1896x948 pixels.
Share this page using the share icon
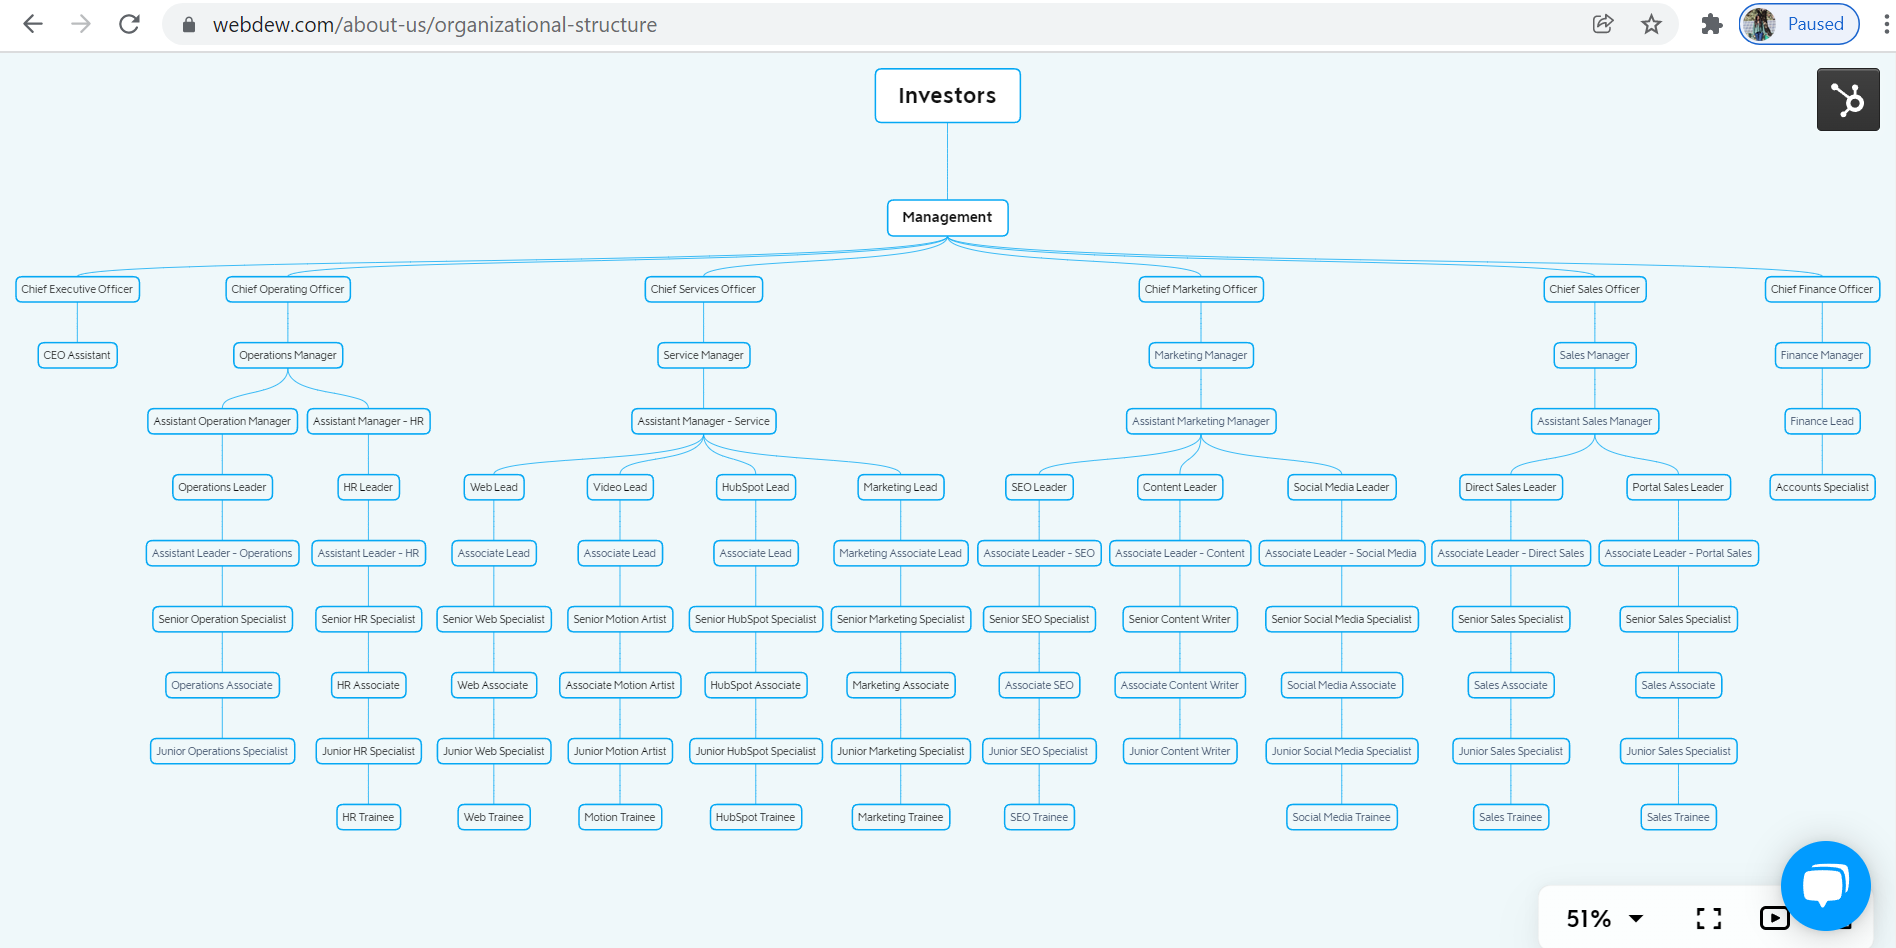point(1602,24)
